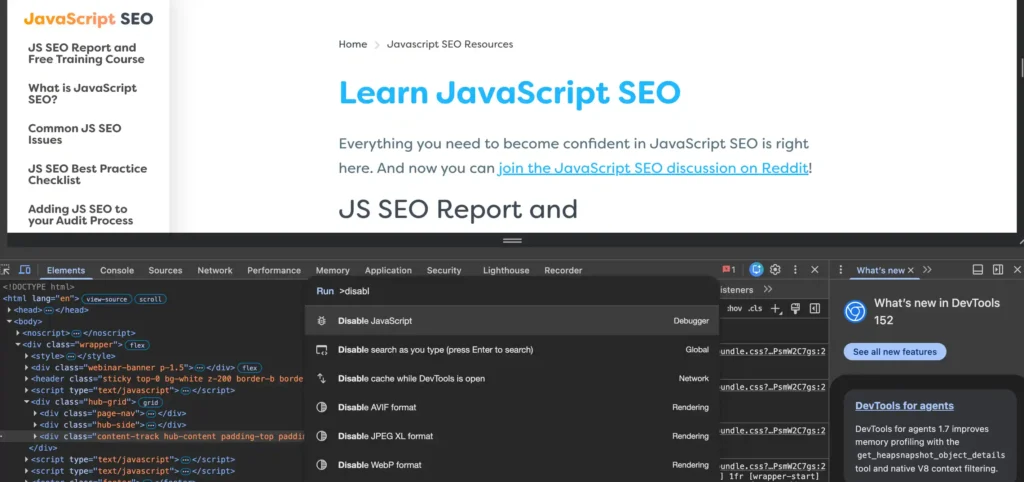Open join the JavaScript SEO discussion on Reddit link
The height and width of the screenshot is (482, 1024).
coord(653,168)
